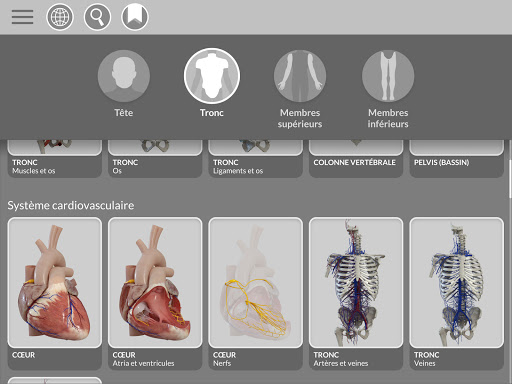This screenshot has width=512, height=384.
Task: Open the globe language icon
Action: [60, 17]
